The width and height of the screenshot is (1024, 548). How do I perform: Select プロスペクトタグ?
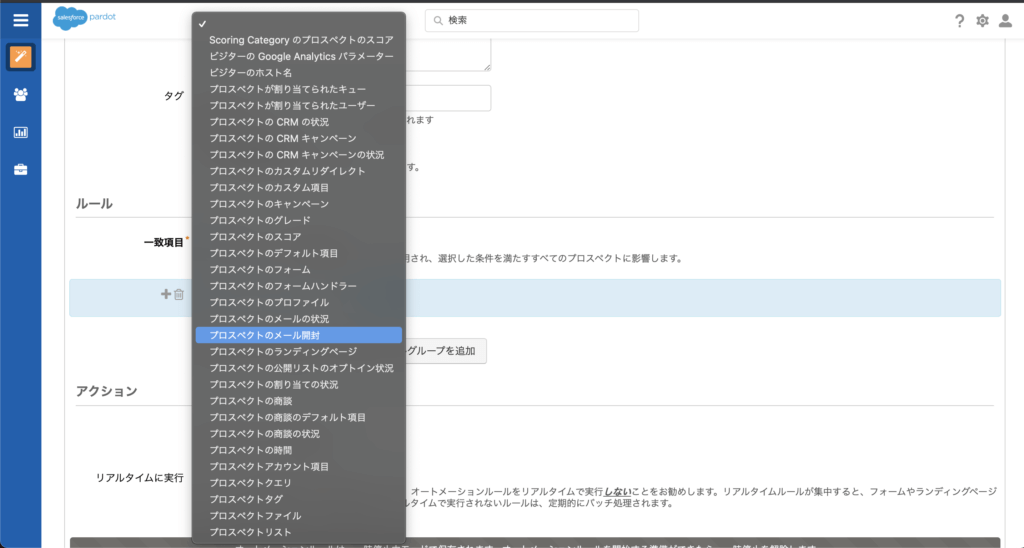pos(298,499)
